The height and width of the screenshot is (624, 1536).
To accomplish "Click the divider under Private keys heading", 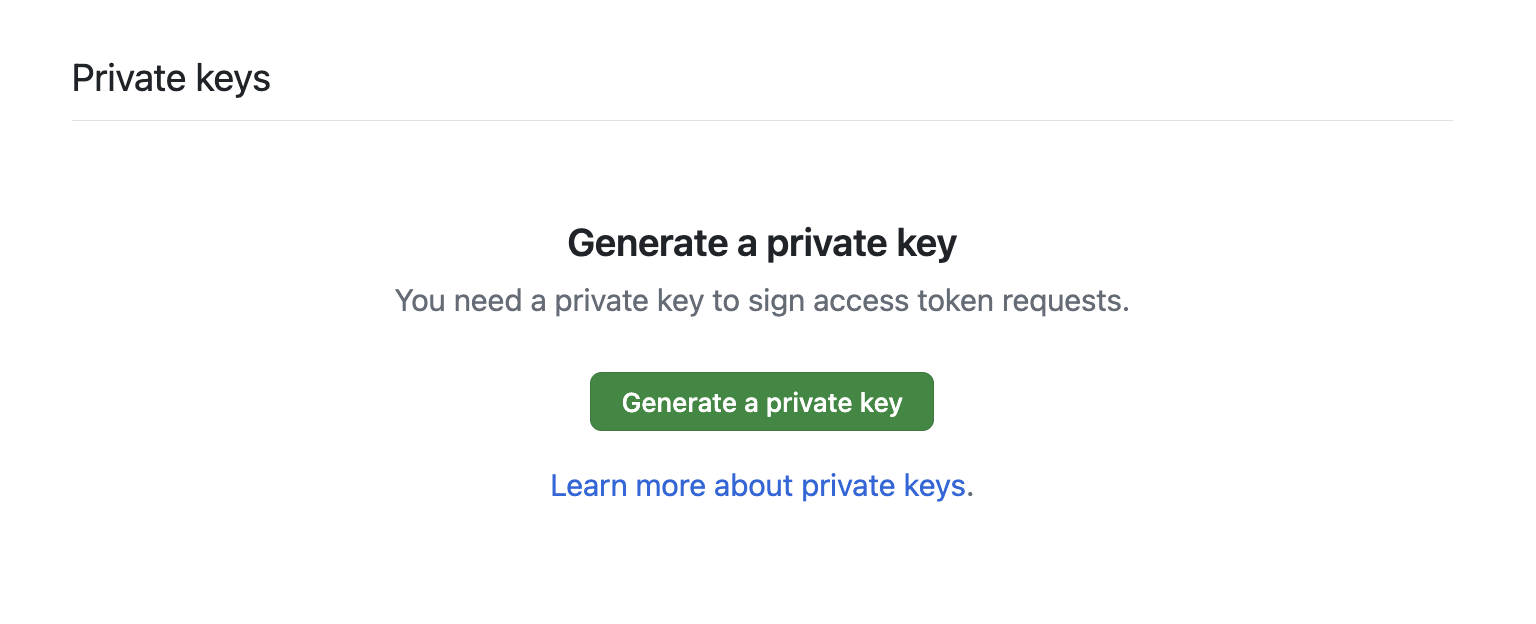I will pyautogui.click(x=761, y=119).
